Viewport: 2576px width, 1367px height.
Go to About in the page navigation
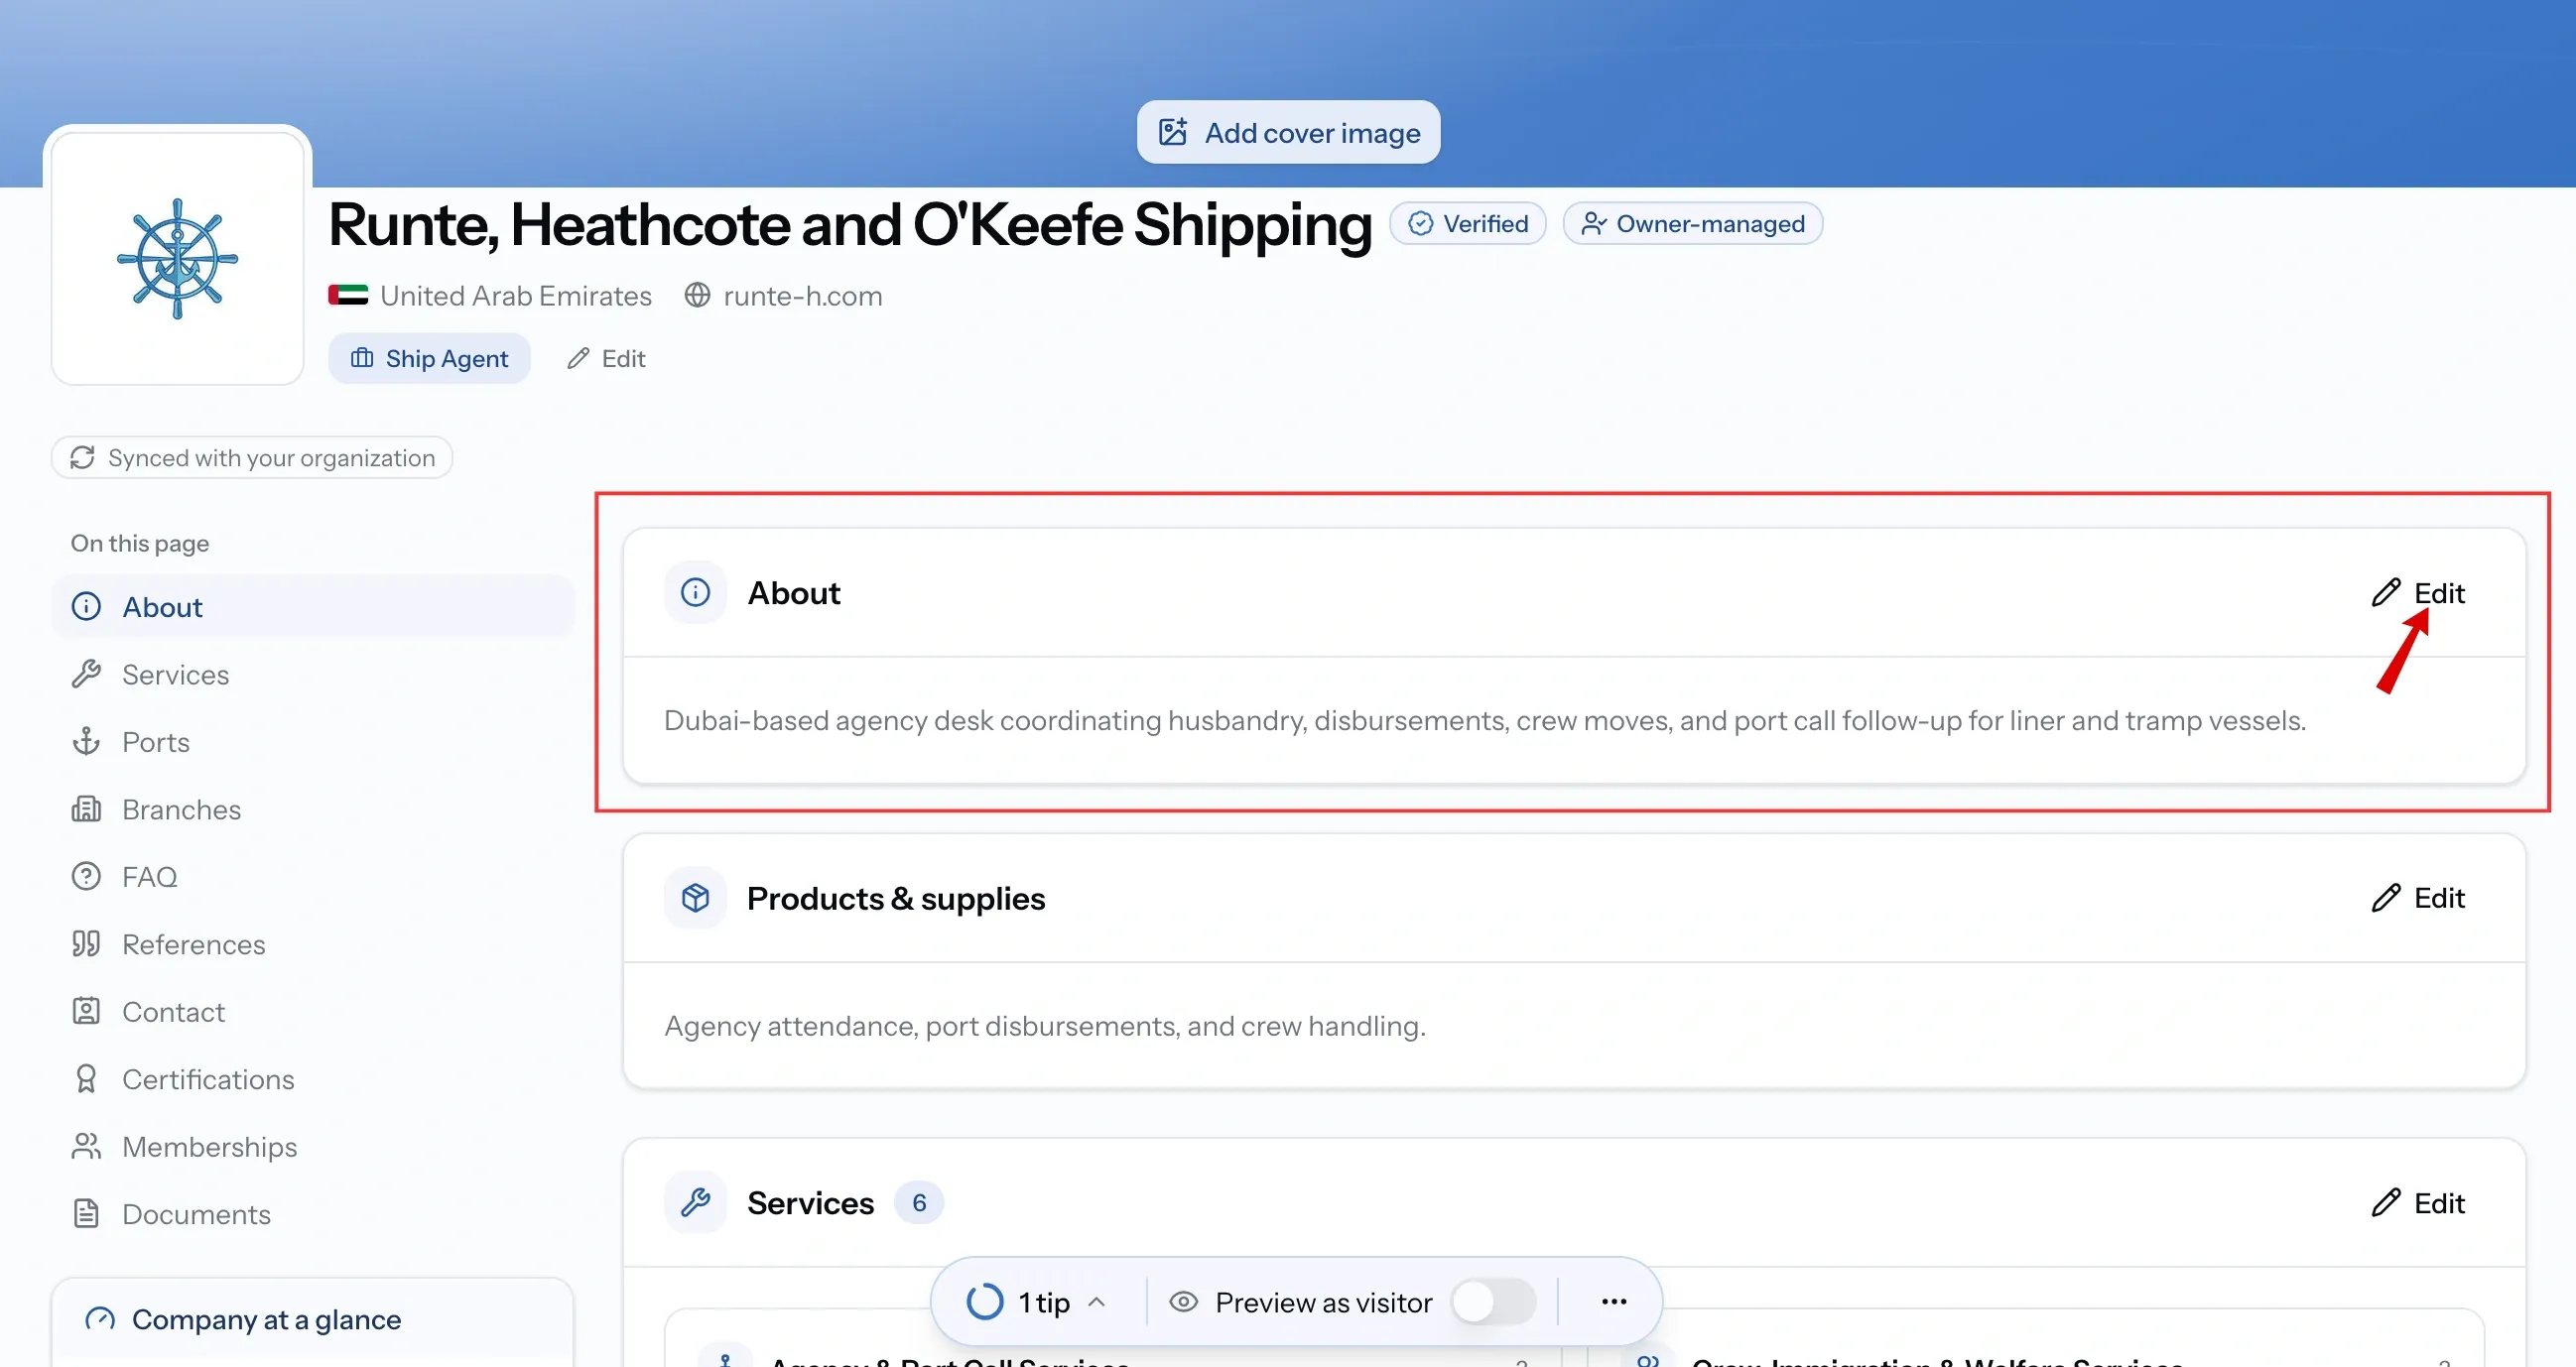pyautogui.click(x=312, y=606)
